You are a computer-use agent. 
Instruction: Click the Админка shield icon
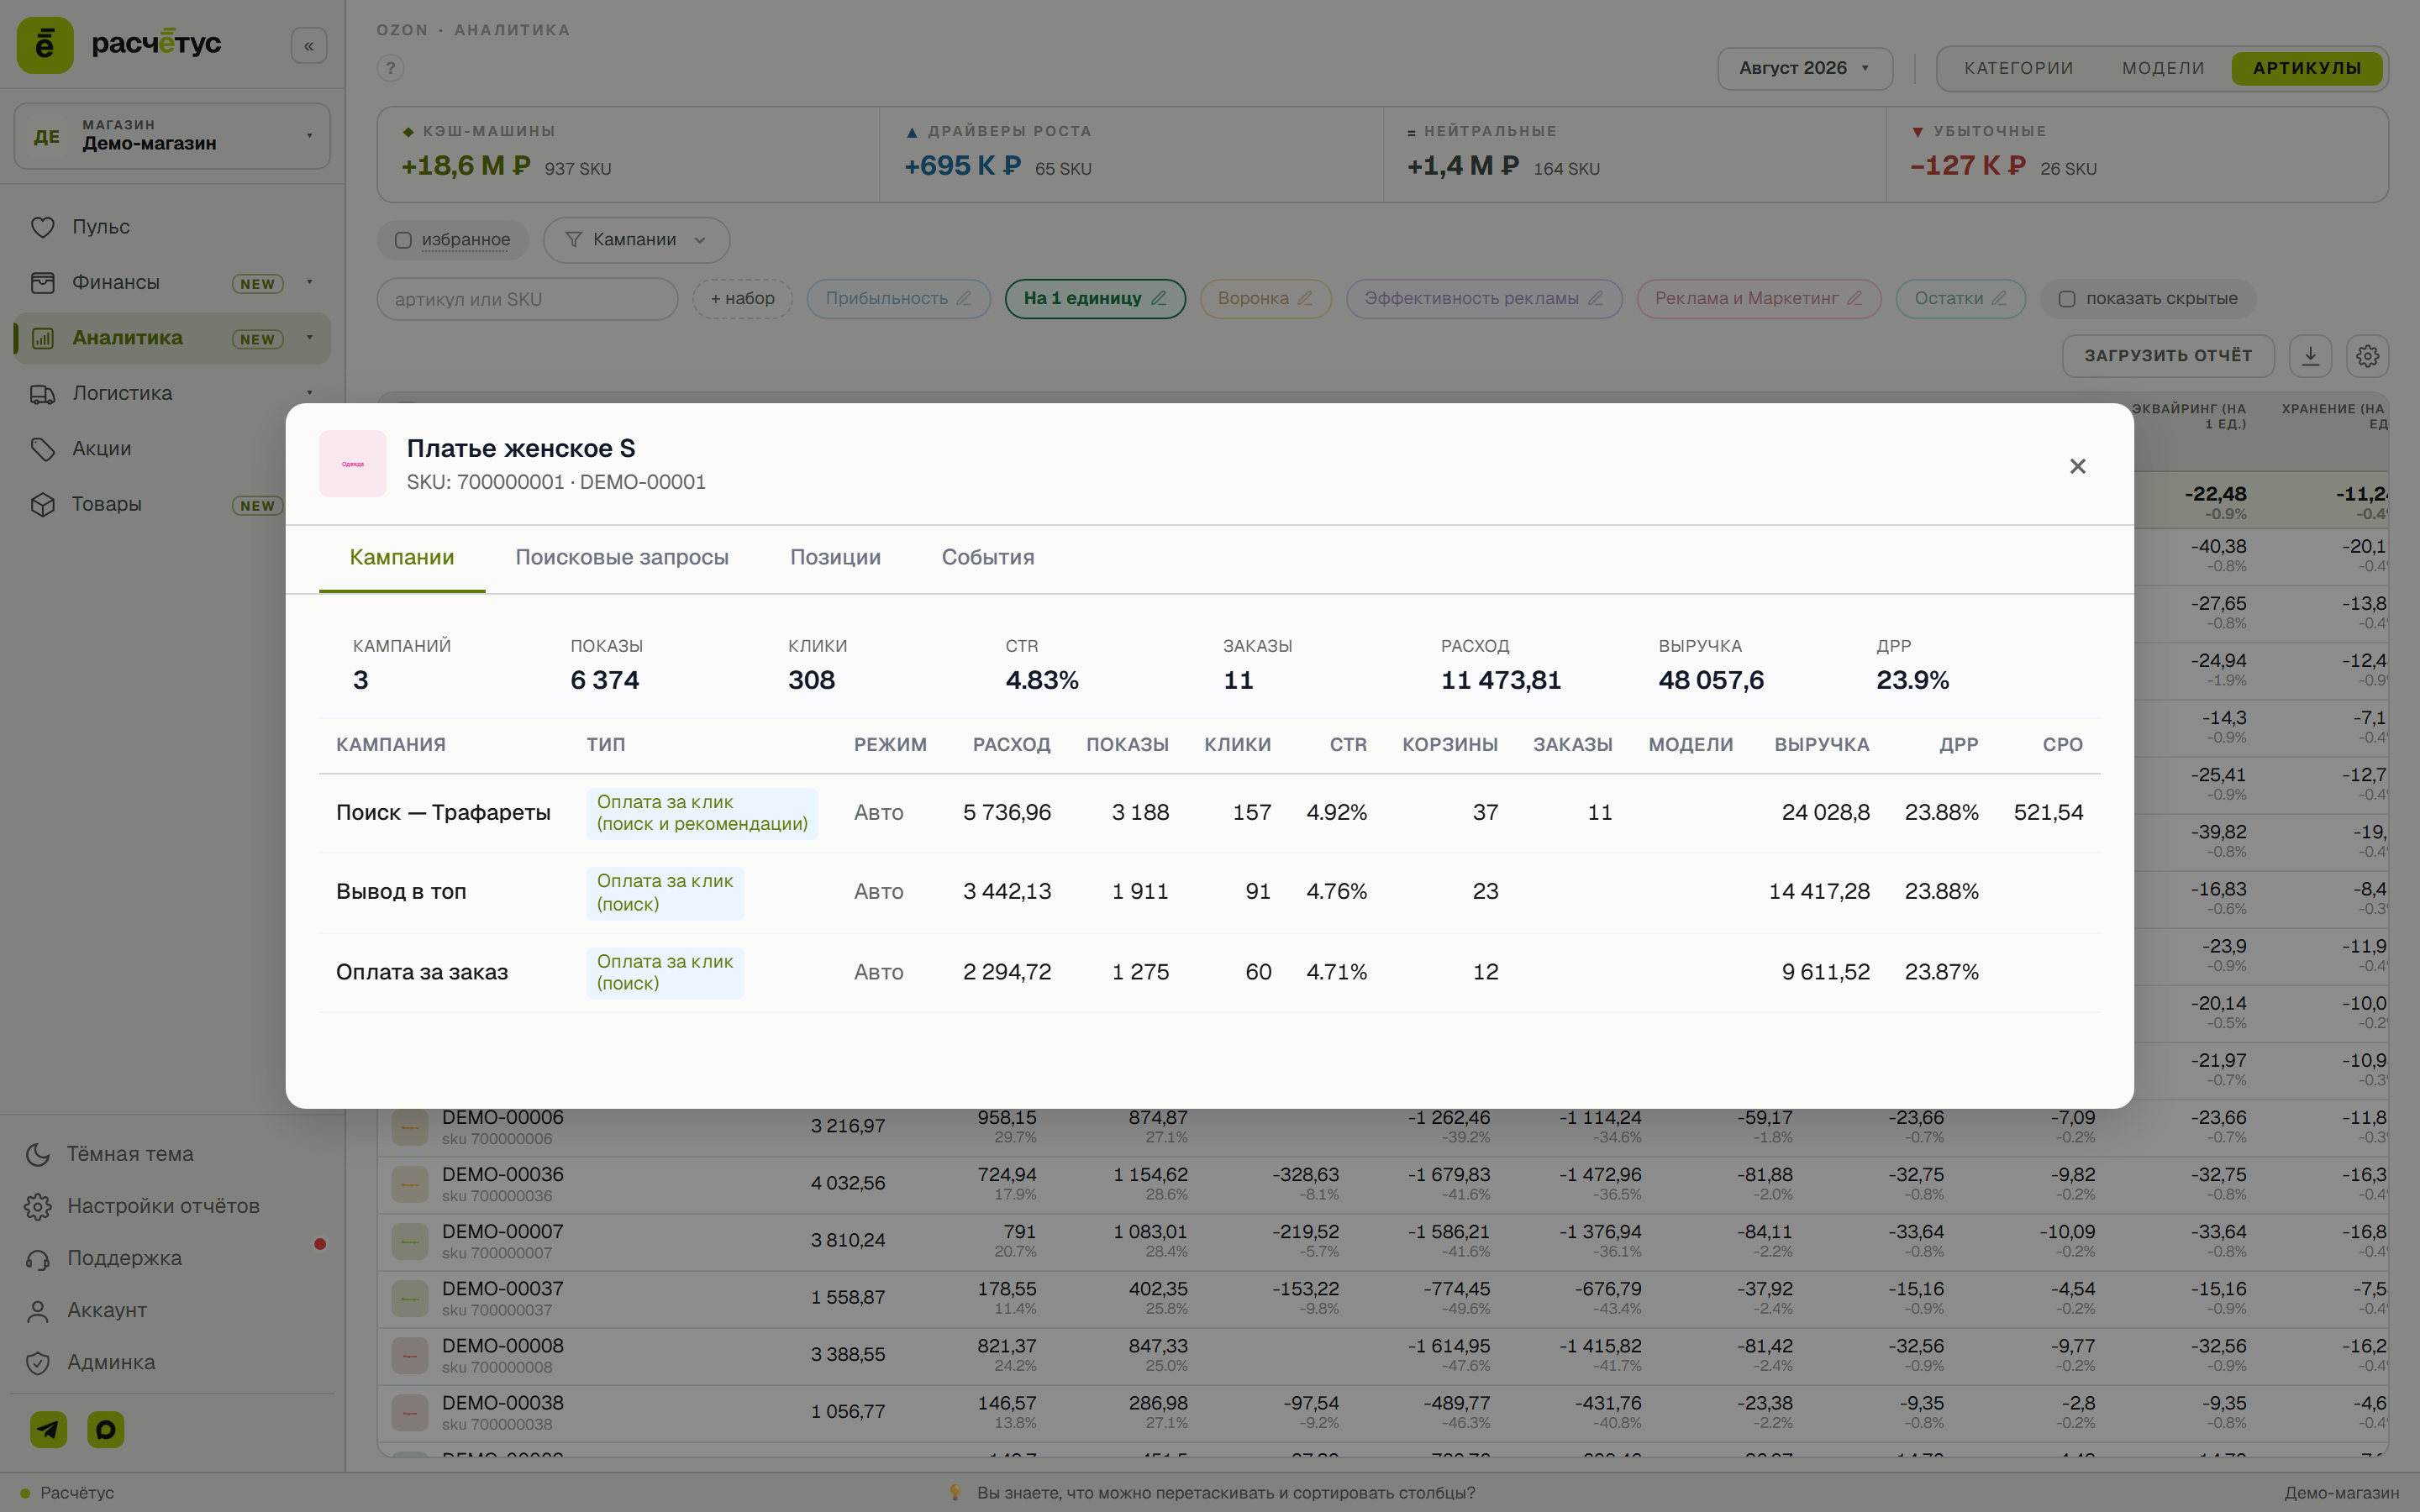(38, 1362)
